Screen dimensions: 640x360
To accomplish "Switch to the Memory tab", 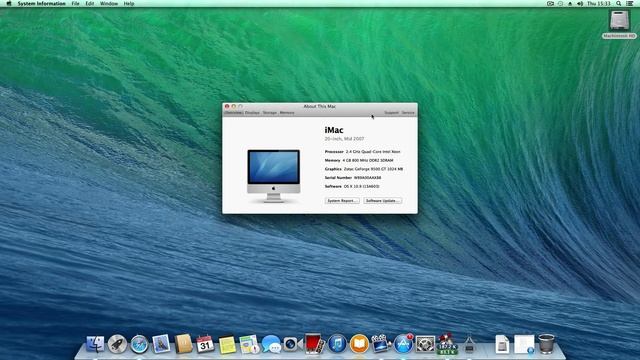I will click(287, 113).
